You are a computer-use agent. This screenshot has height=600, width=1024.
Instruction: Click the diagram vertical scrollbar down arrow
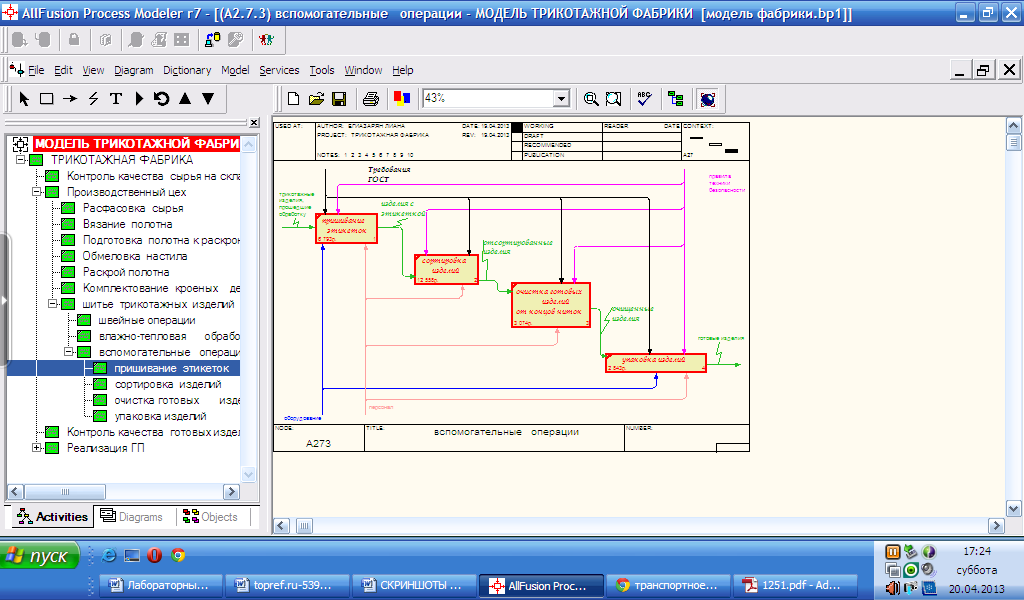click(1014, 509)
